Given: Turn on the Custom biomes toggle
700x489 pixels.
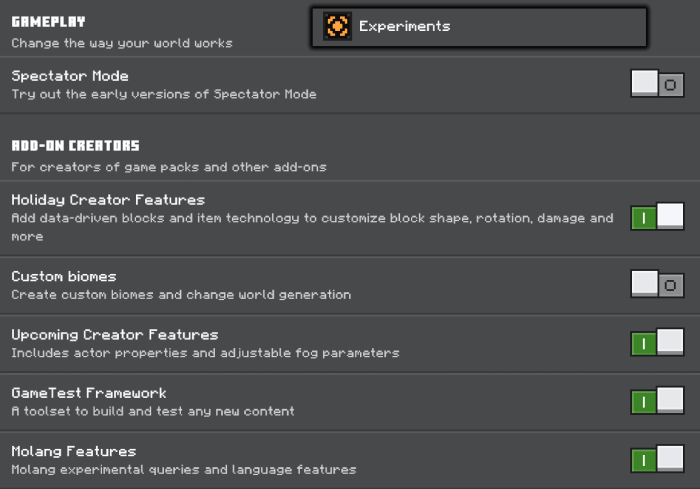Looking at the screenshot, I should coord(657,284).
